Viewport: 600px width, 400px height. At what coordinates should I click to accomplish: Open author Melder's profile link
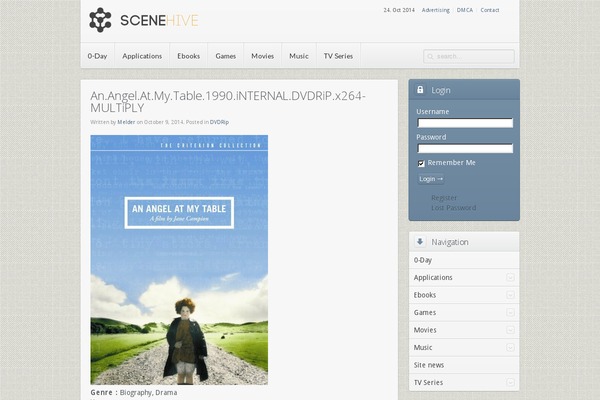pyautogui.click(x=126, y=122)
